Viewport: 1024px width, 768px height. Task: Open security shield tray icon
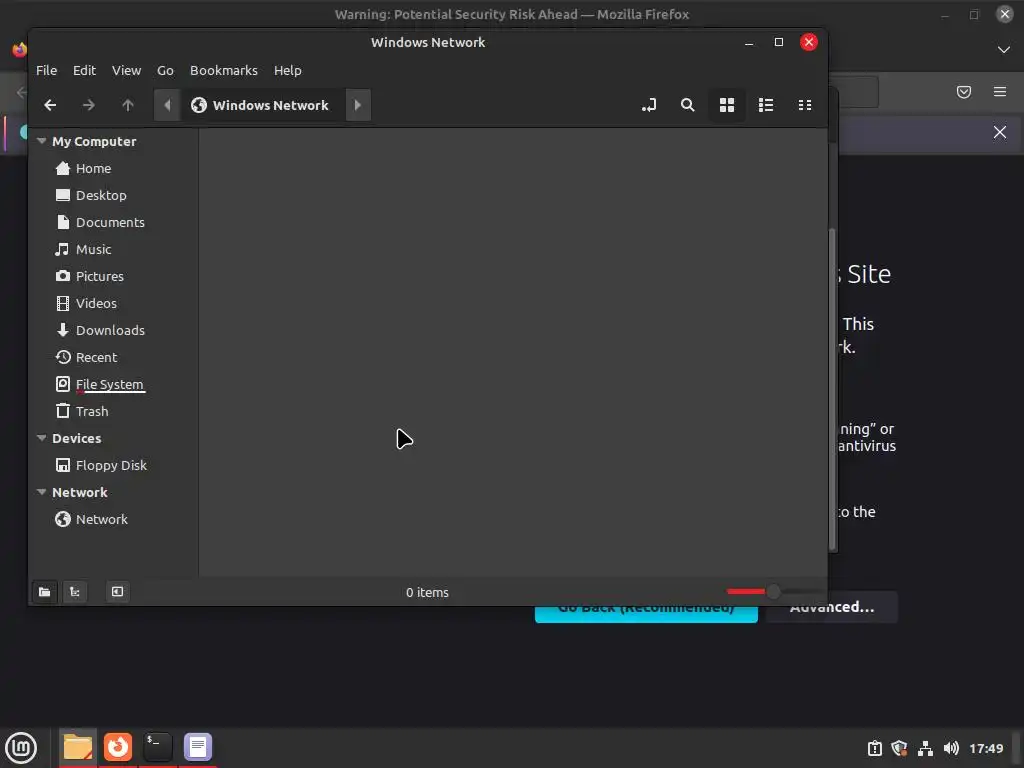coord(899,748)
